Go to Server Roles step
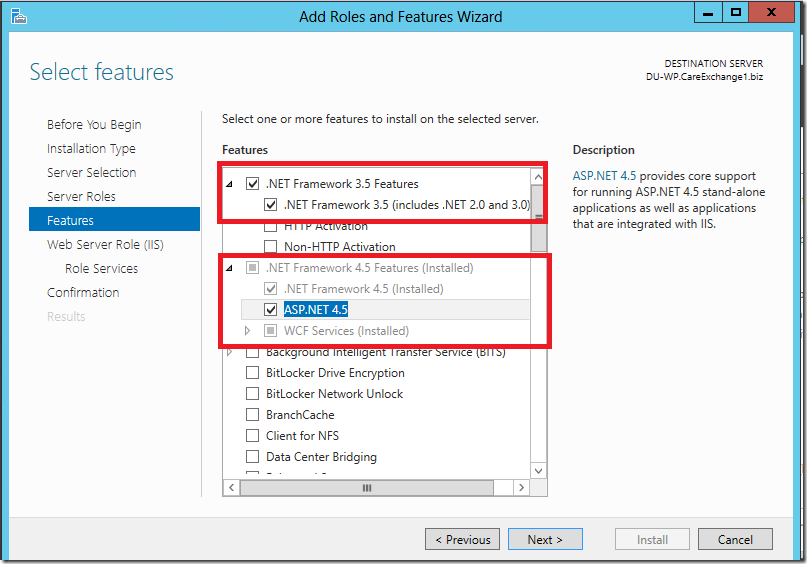 click(x=81, y=197)
